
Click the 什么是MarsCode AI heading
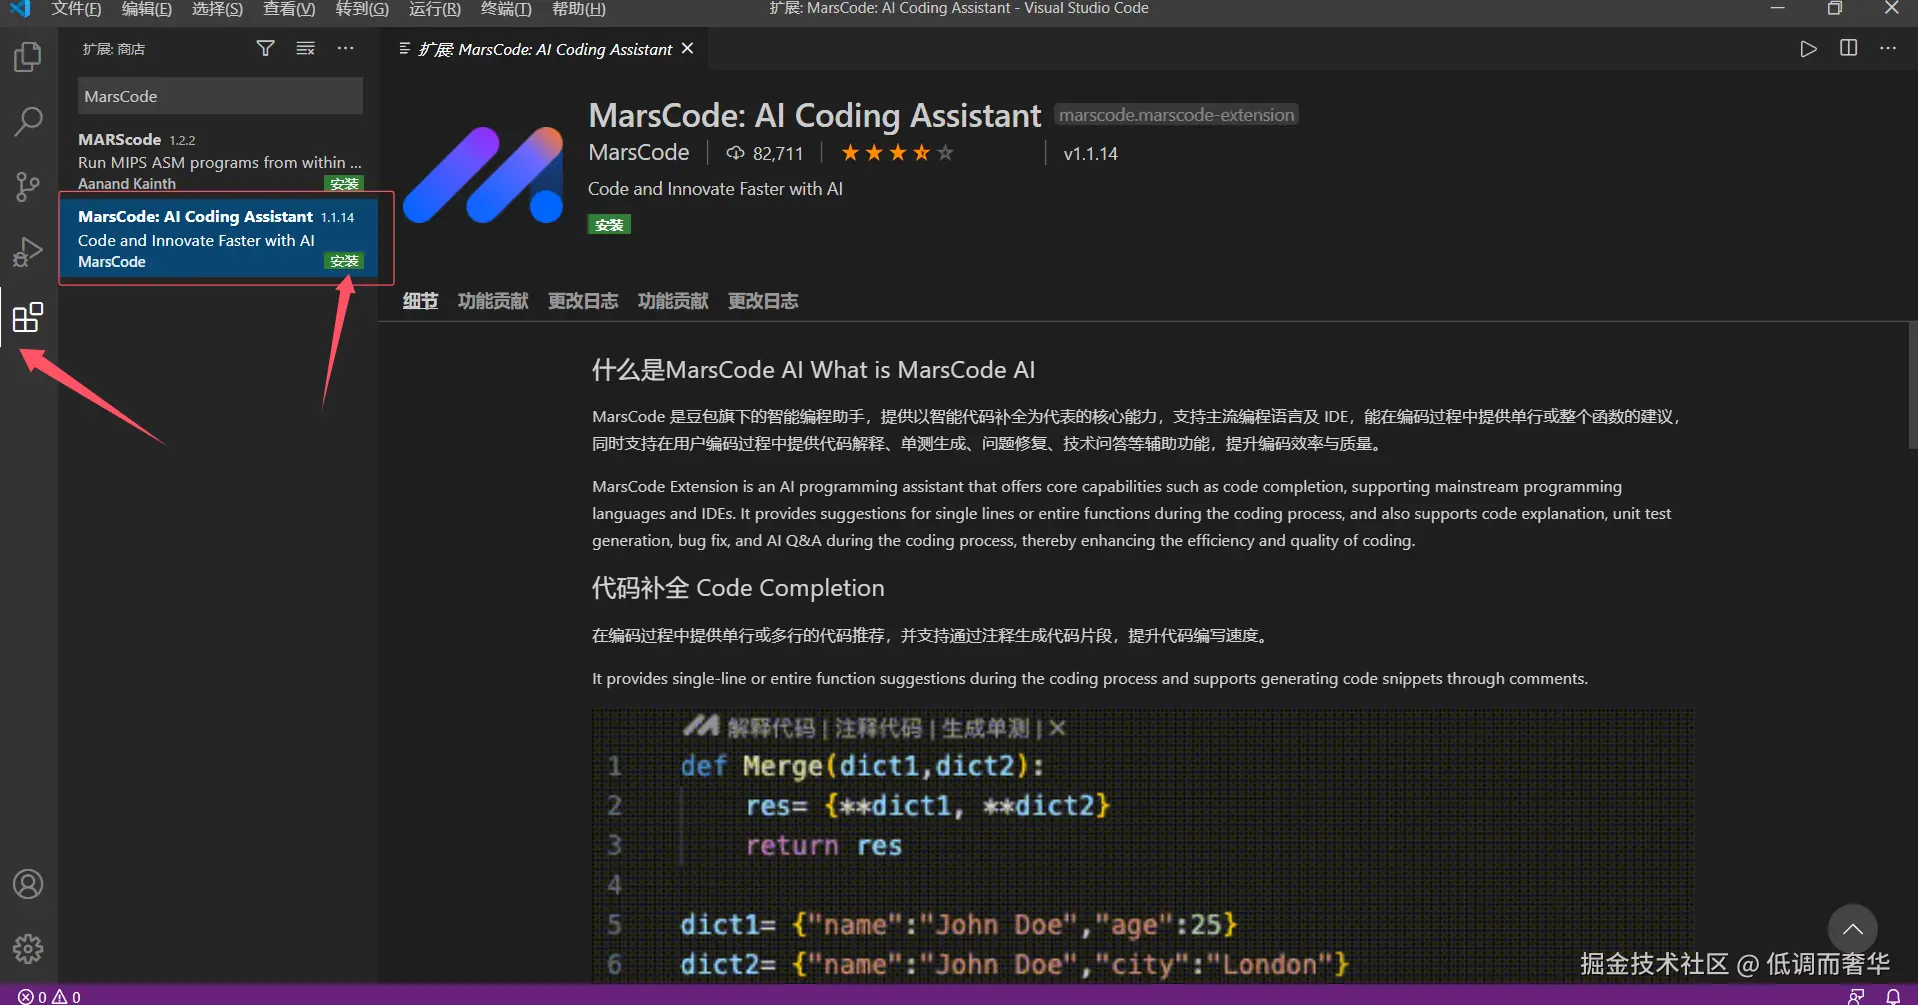coord(813,370)
